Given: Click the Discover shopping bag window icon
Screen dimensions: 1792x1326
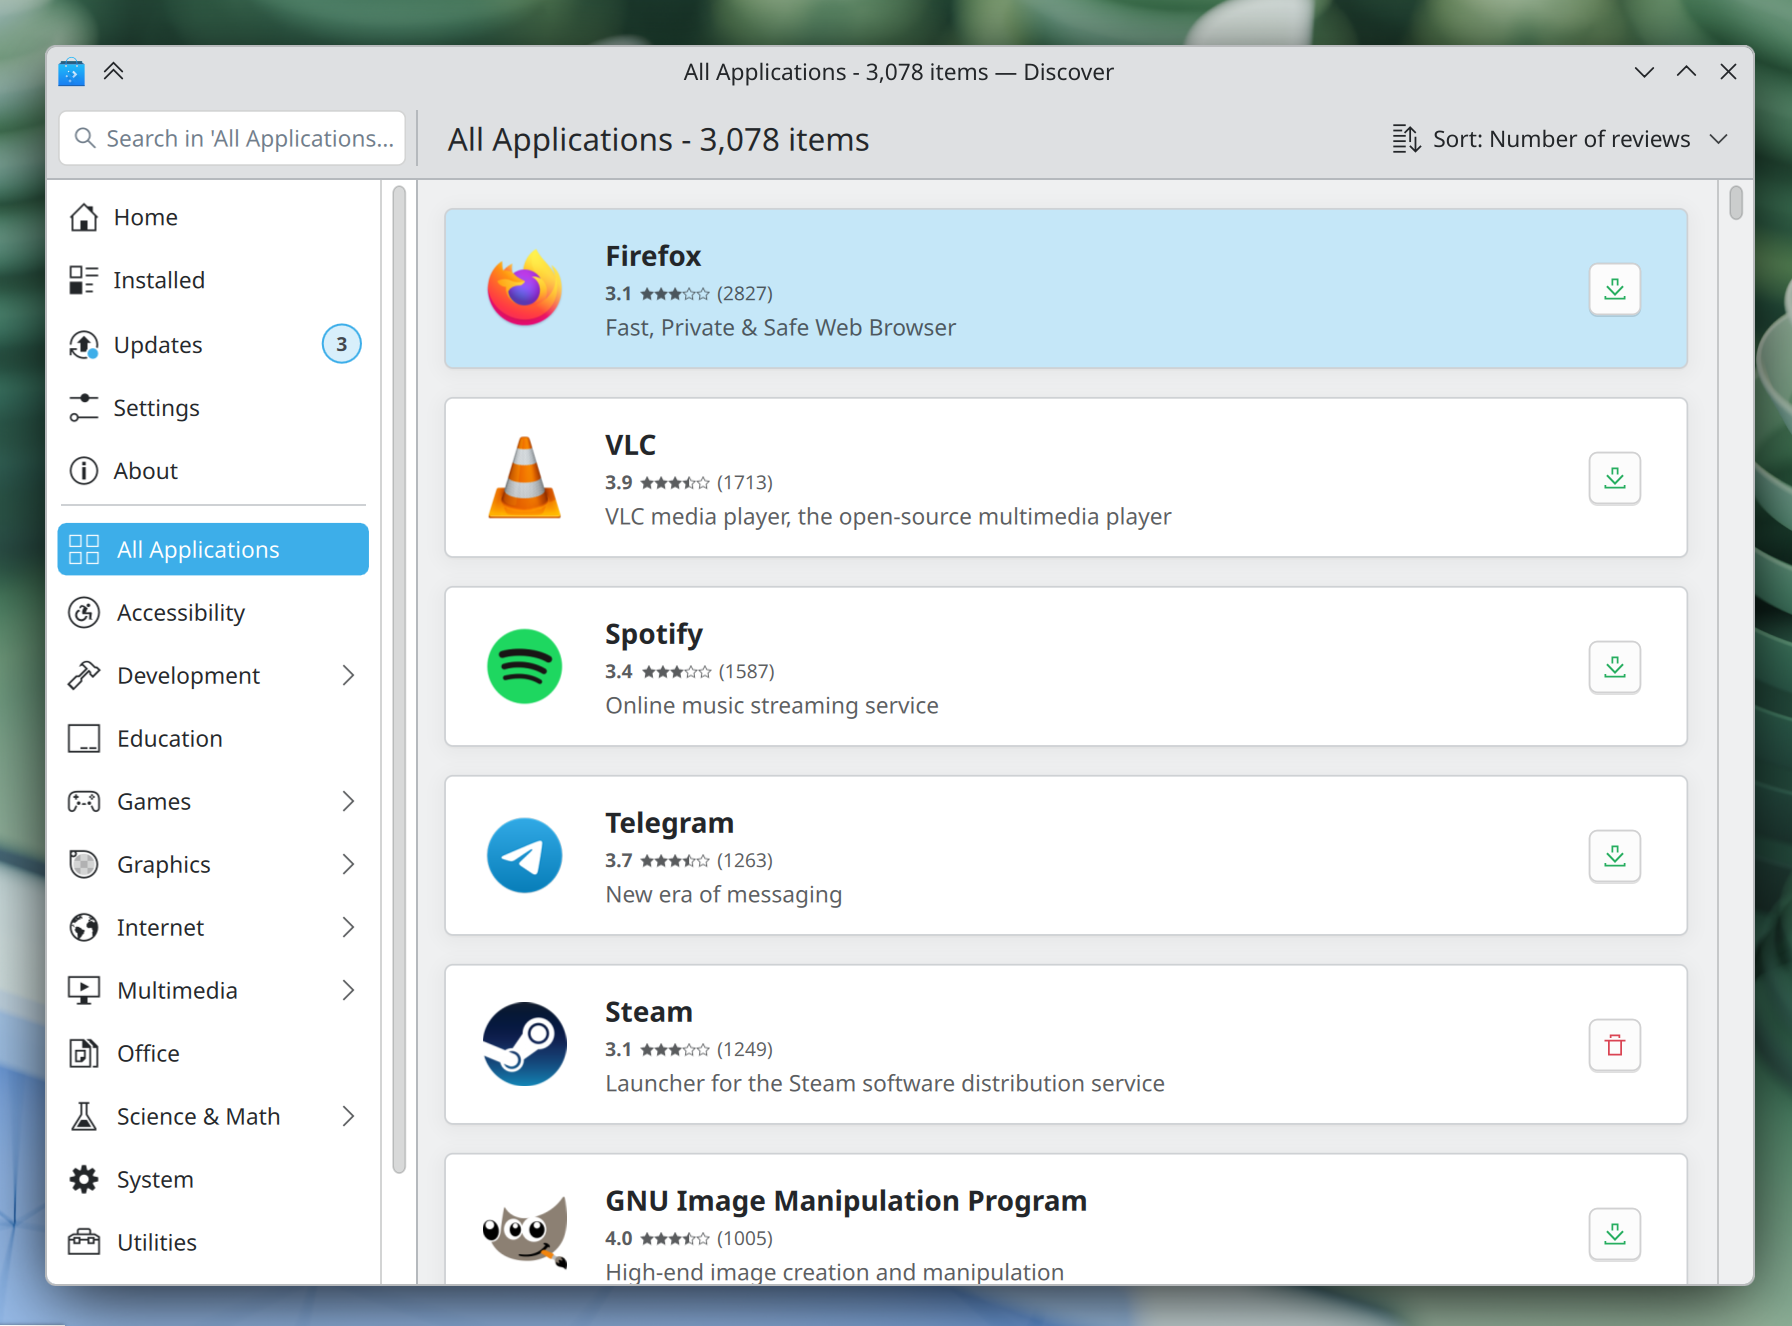Looking at the screenshot, I should 71,72.
